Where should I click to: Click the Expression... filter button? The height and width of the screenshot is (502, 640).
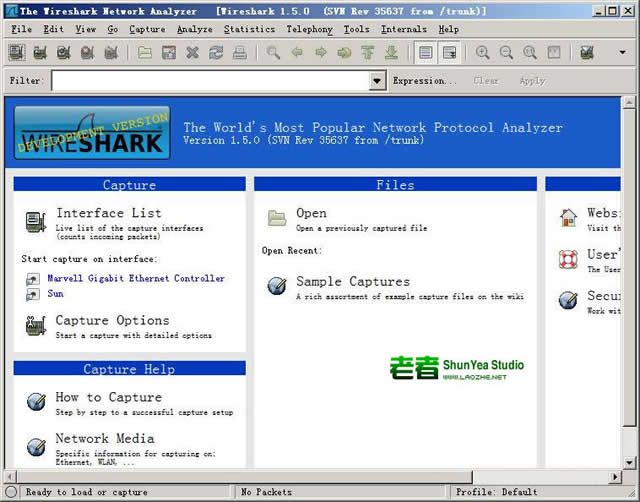(424, 81)
